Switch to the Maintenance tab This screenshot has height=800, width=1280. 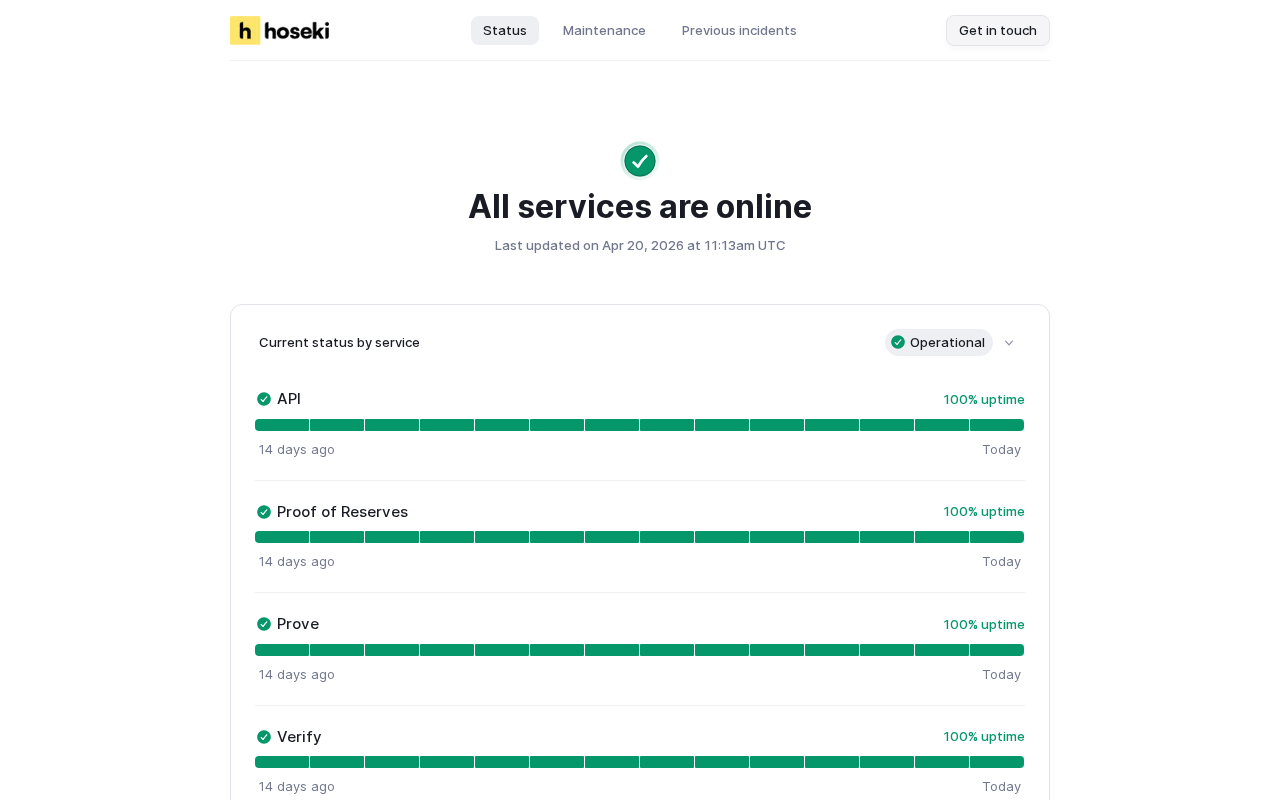pos(604,30)
